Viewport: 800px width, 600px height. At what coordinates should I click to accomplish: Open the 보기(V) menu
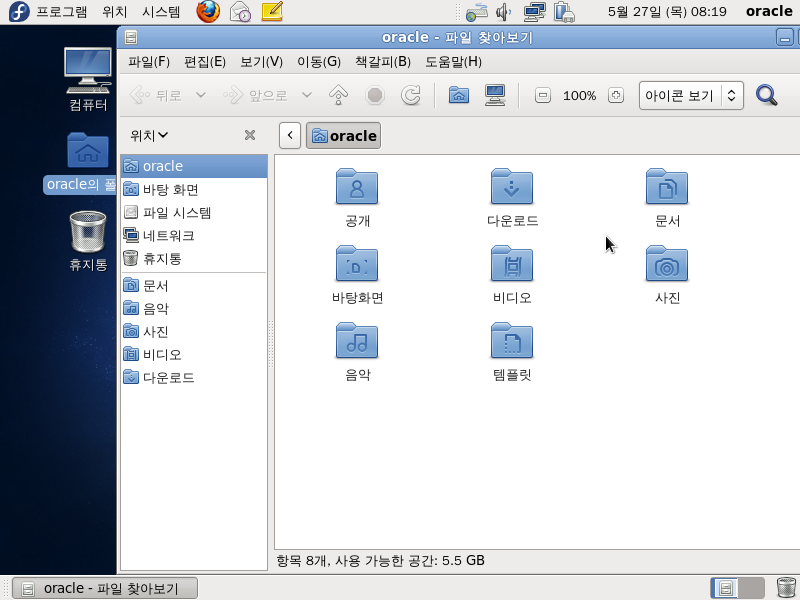[x=261, y=62]
